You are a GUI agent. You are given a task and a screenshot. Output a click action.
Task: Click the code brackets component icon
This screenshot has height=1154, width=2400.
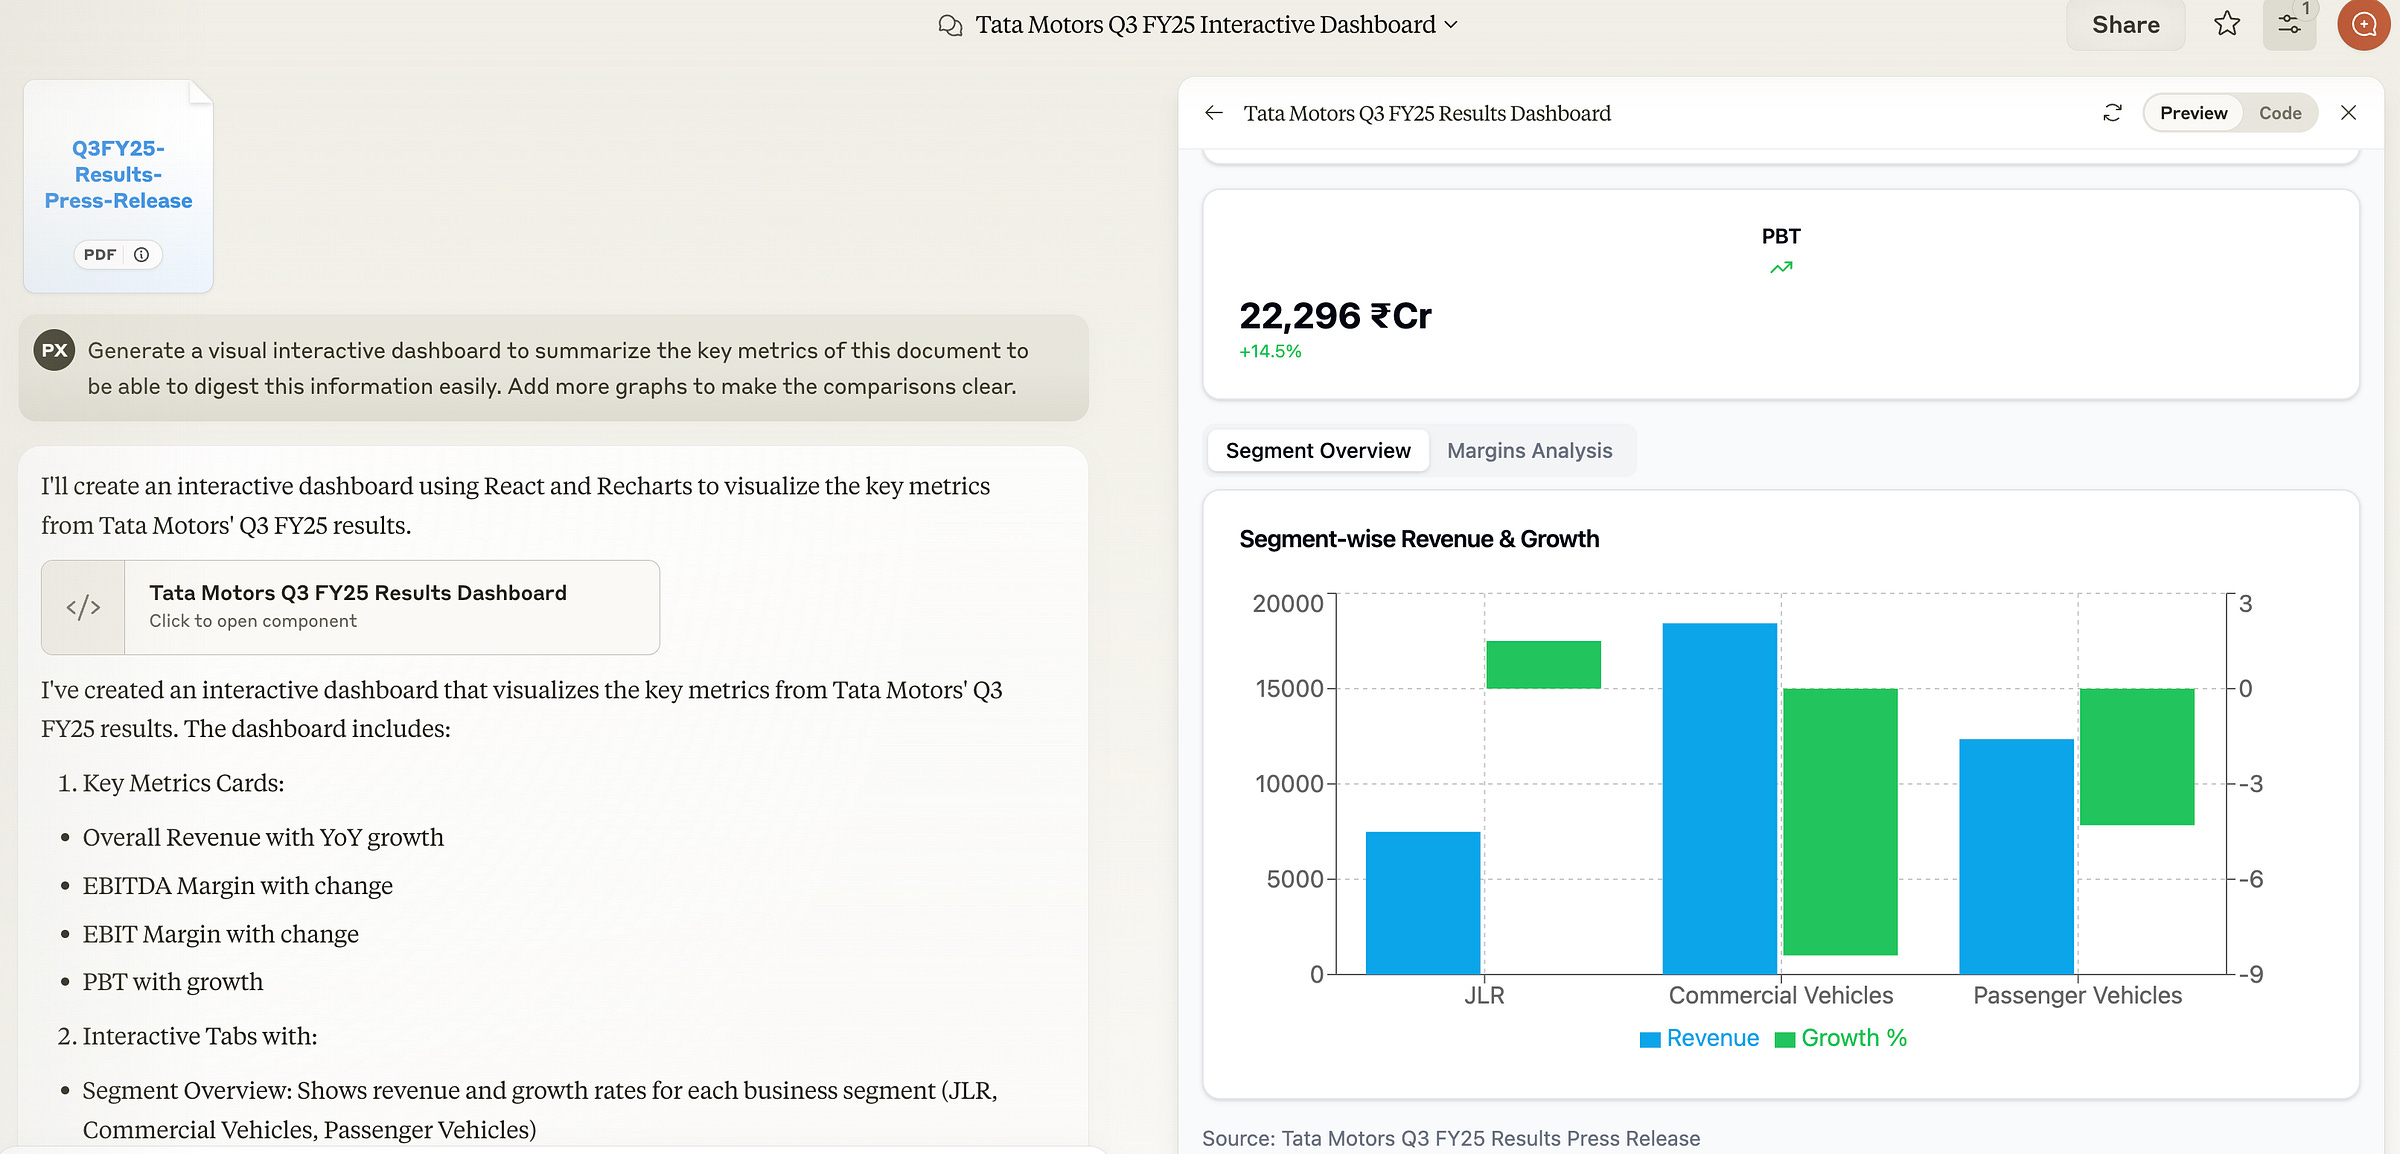pos(83,607)
